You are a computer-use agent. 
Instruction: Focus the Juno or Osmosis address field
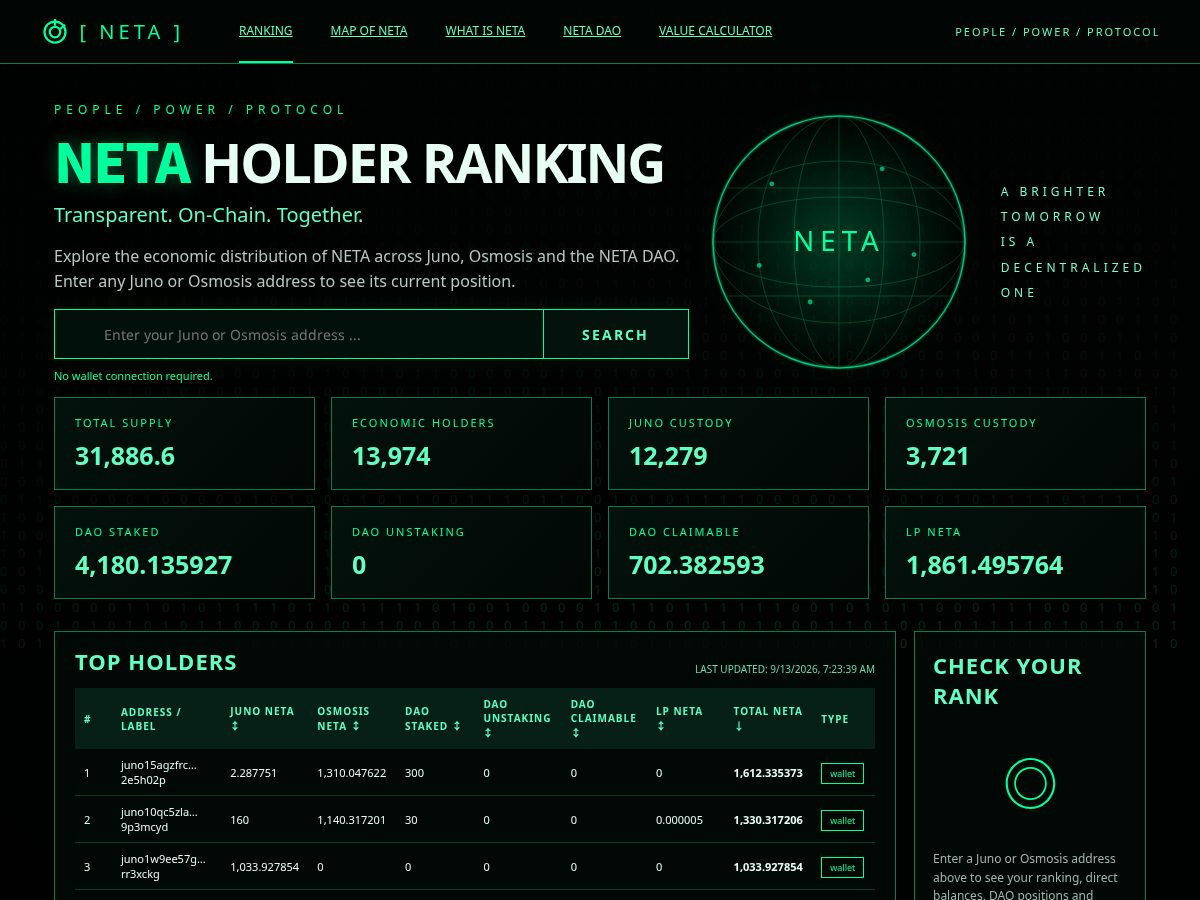299,335
